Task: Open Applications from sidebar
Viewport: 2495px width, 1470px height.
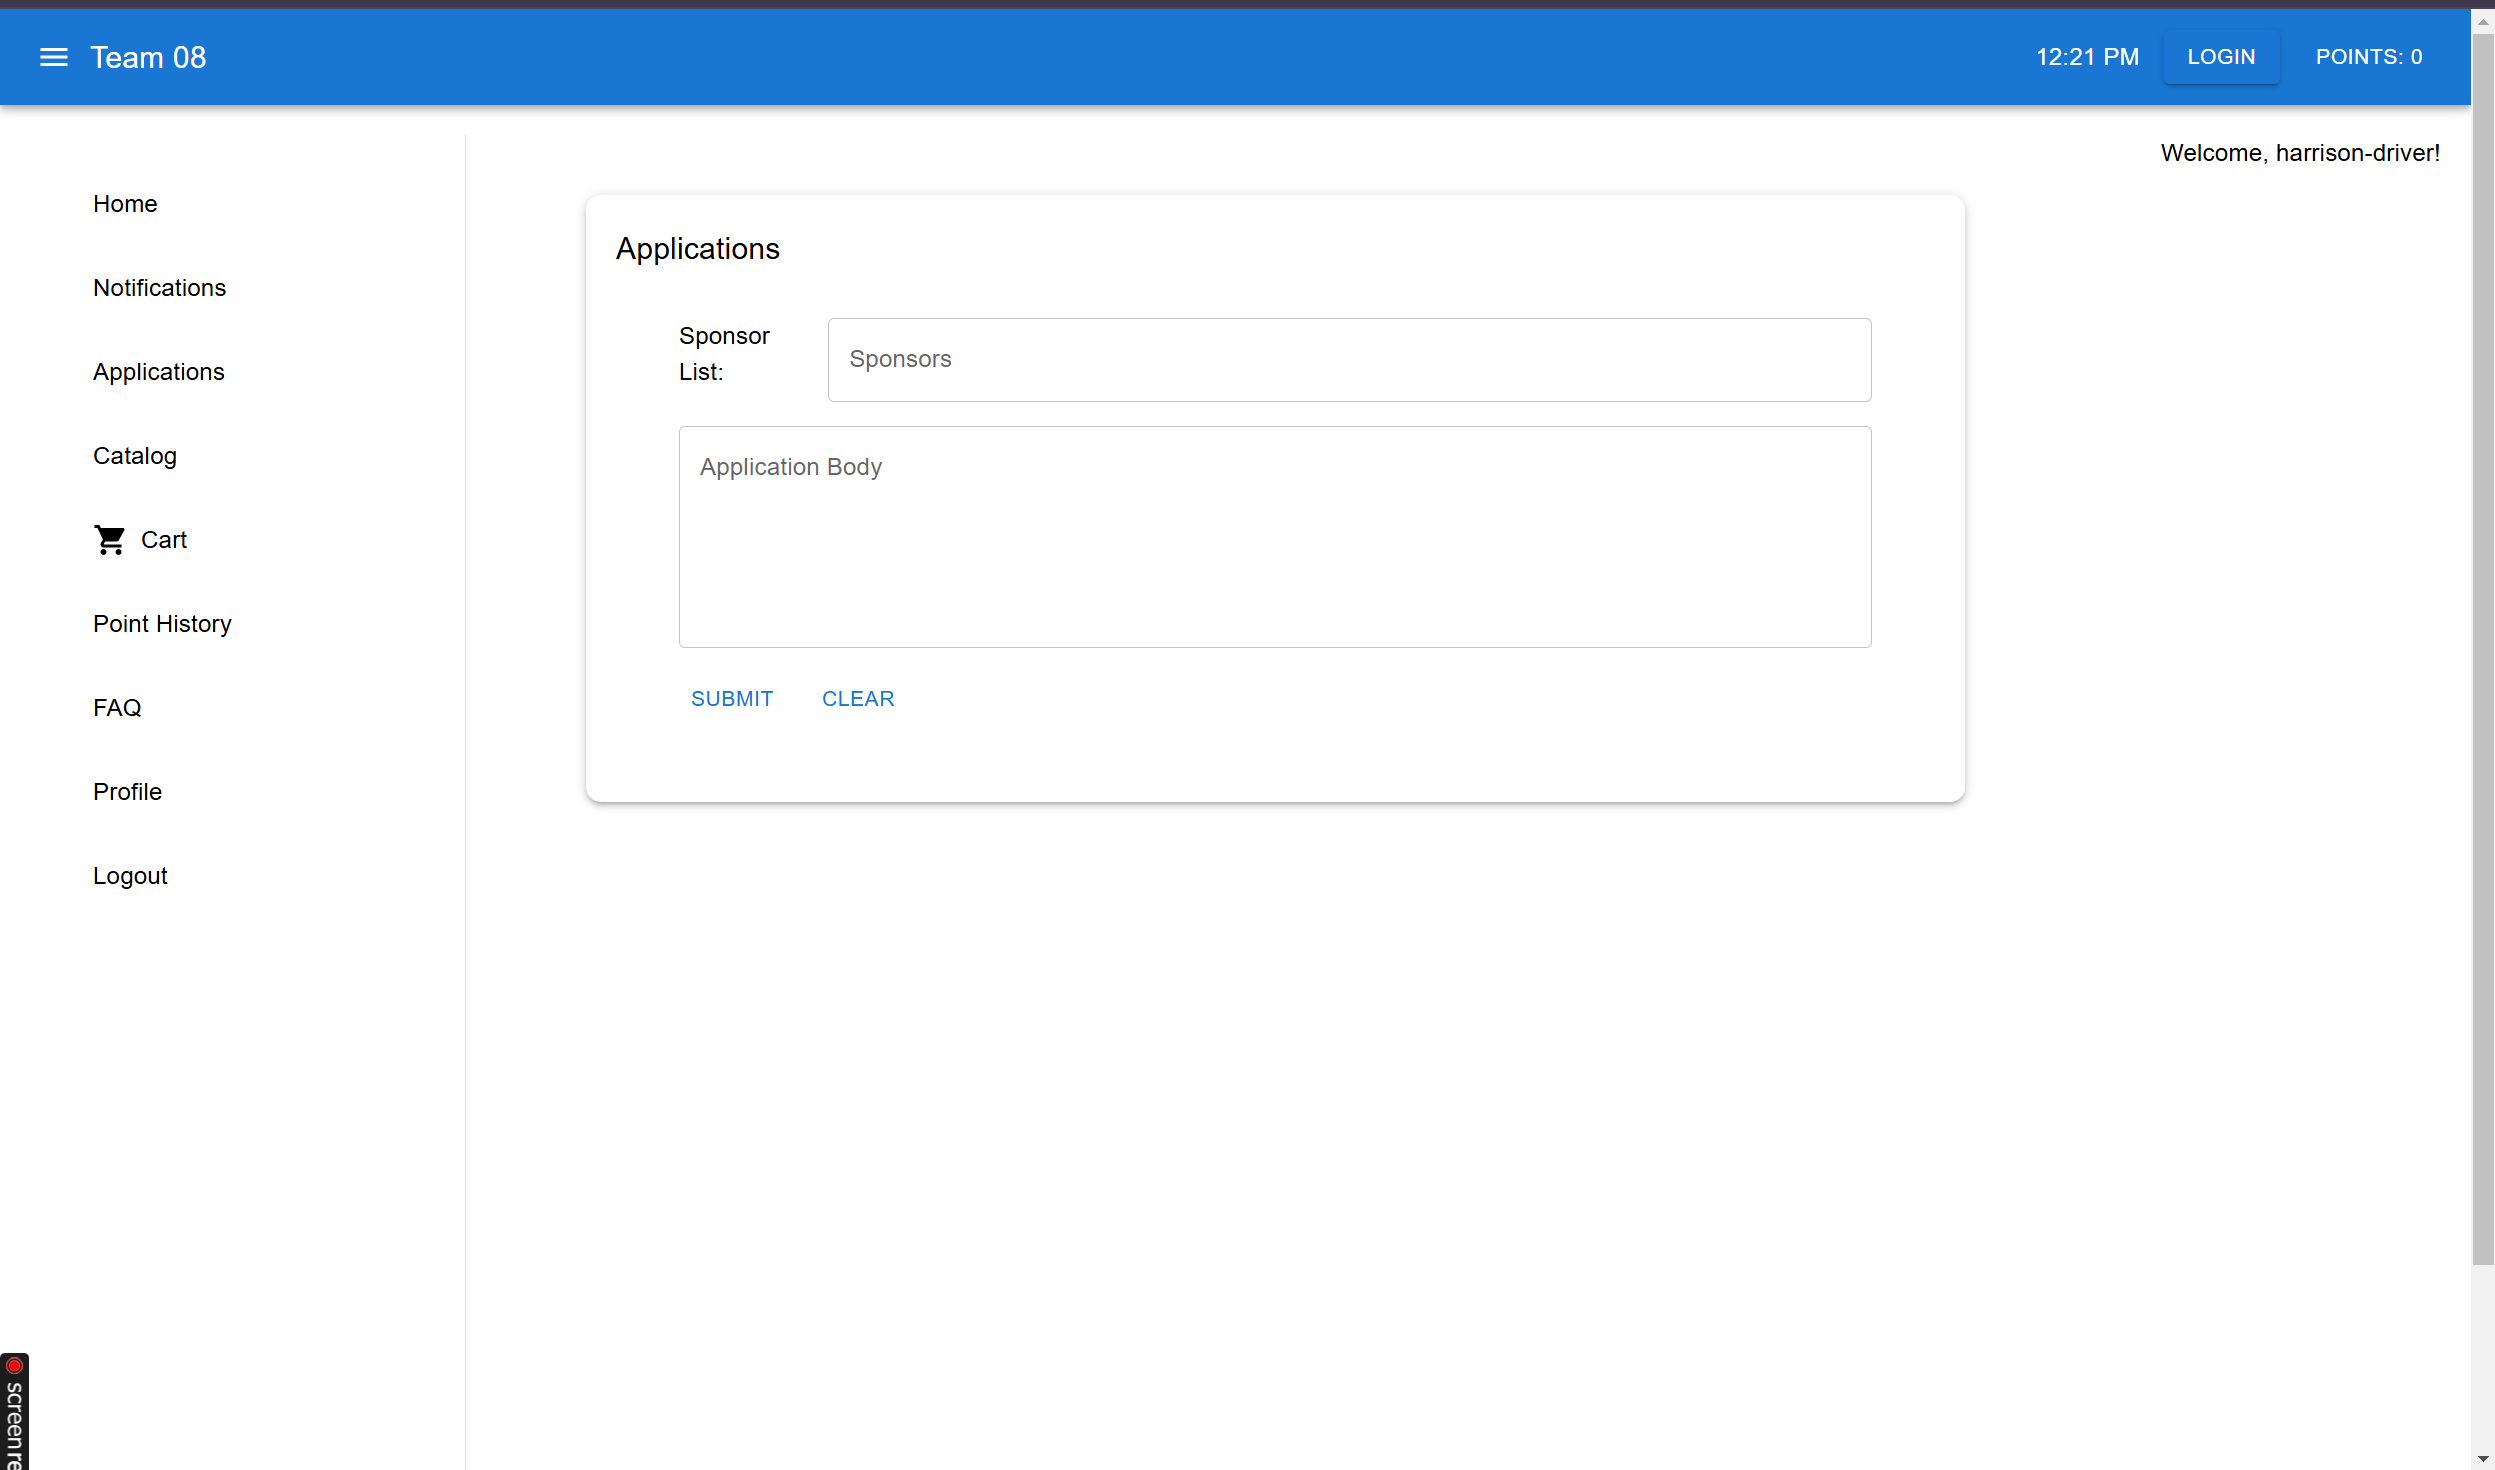Action: (x=158, y=372)
